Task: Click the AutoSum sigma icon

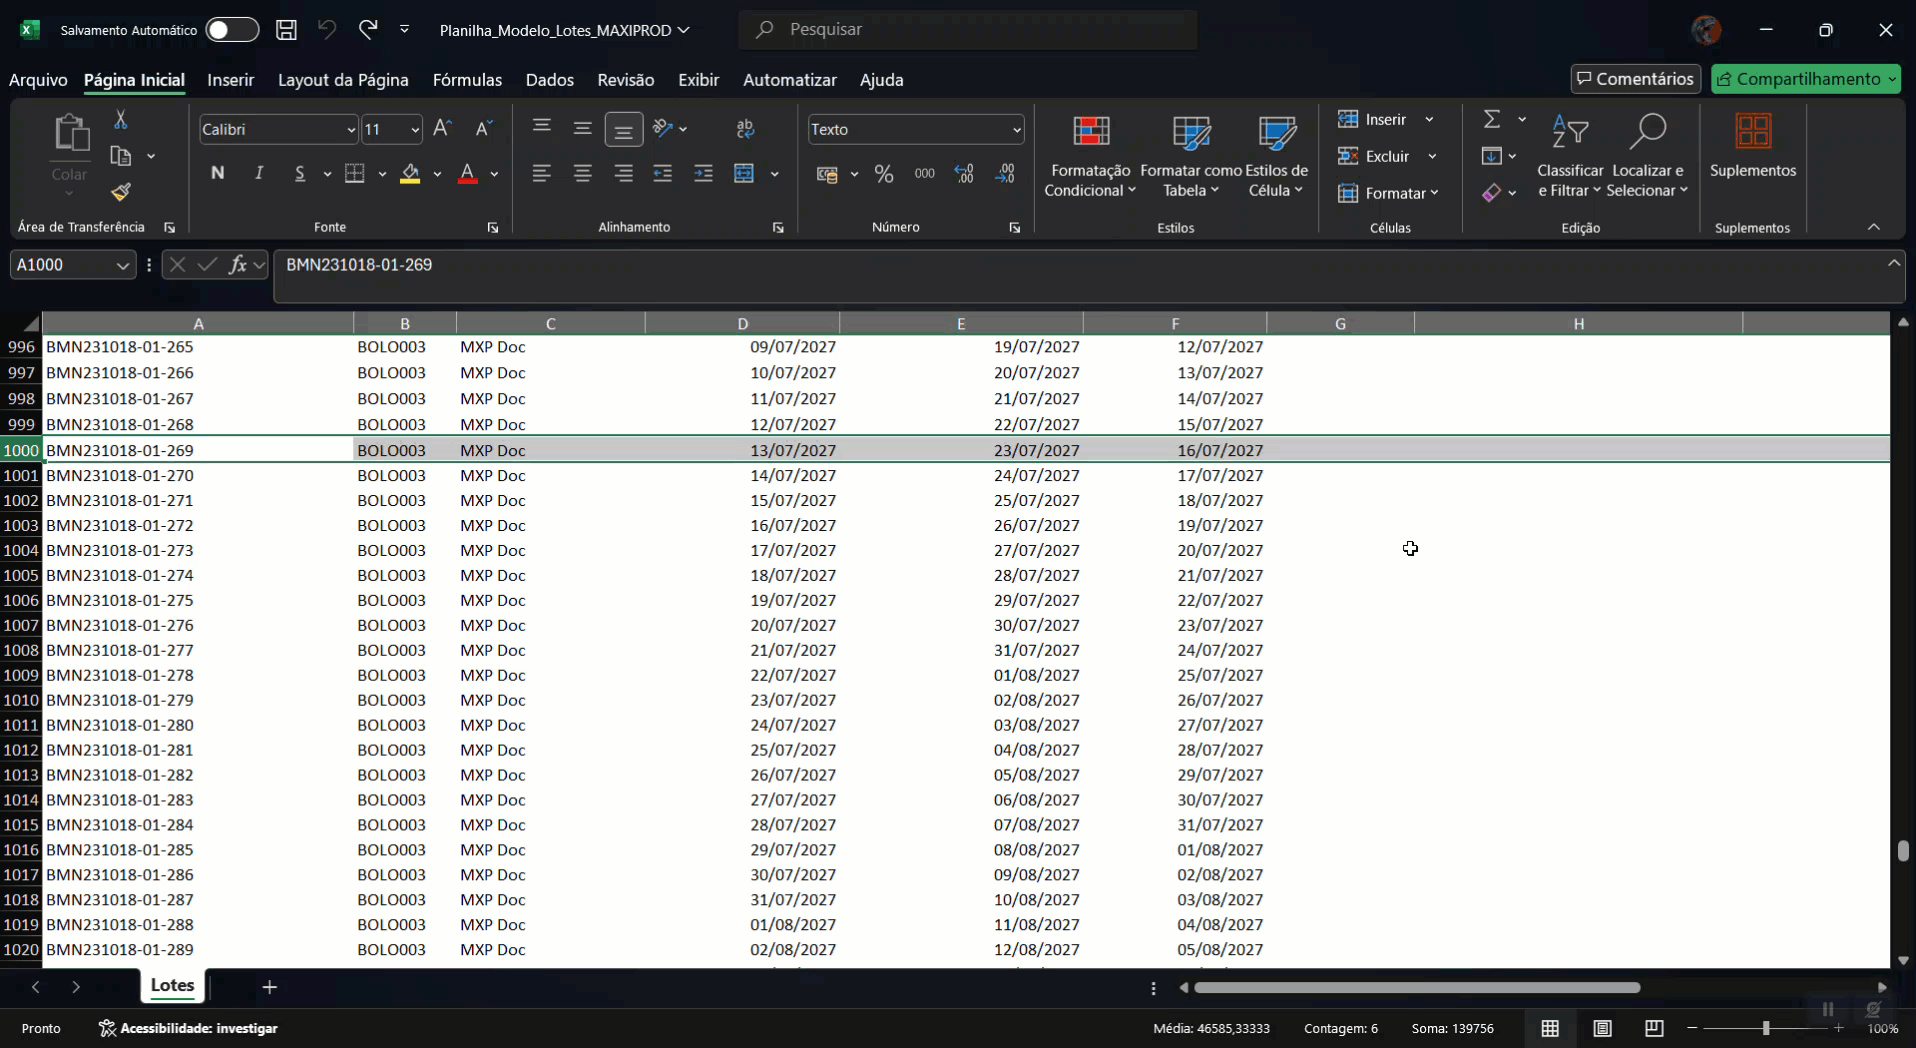Action: click(1492, 120)
